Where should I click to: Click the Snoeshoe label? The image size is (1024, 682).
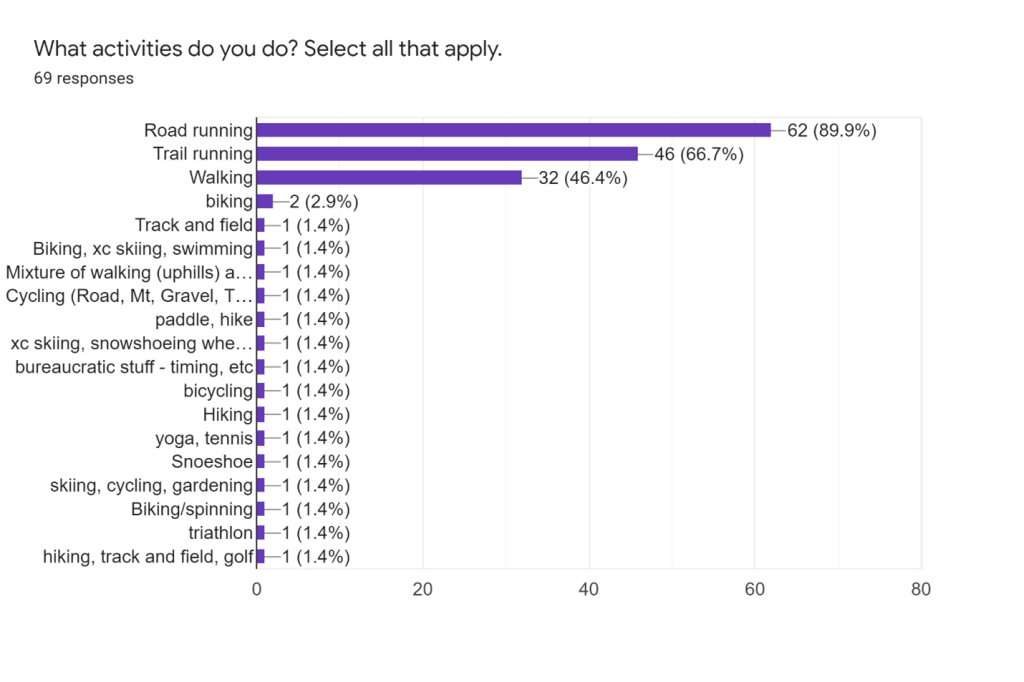point(212,462)
